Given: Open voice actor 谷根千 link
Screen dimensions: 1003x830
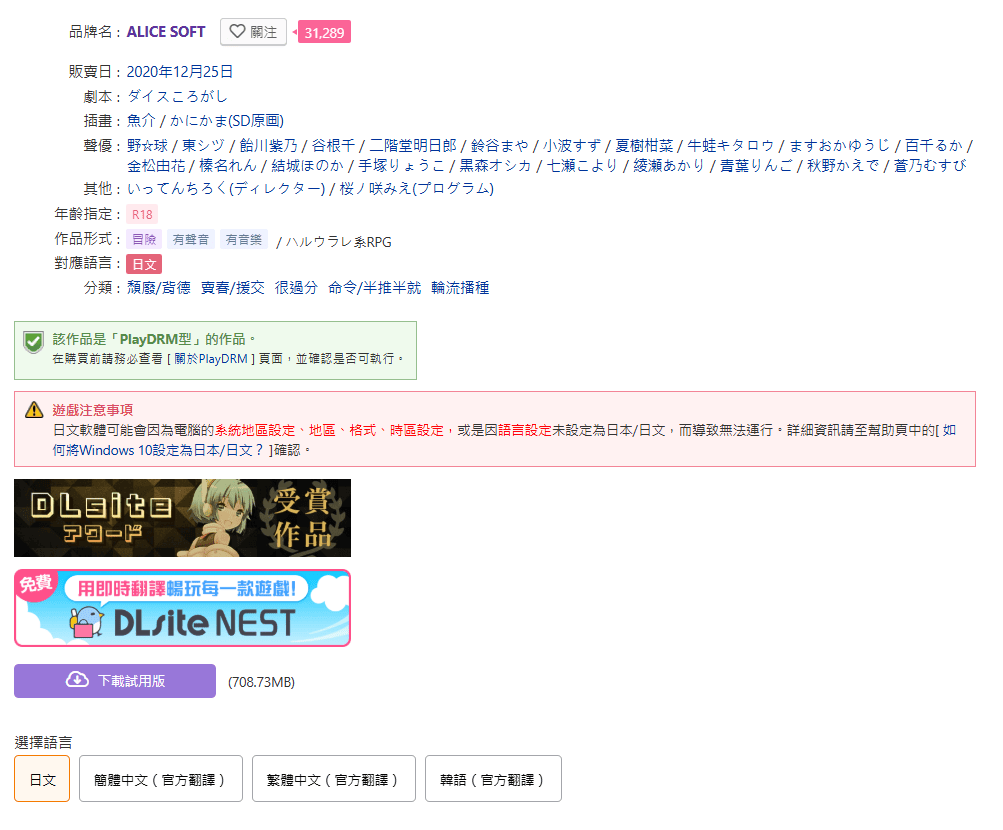Looking at the screenshot, I should 333,146.
